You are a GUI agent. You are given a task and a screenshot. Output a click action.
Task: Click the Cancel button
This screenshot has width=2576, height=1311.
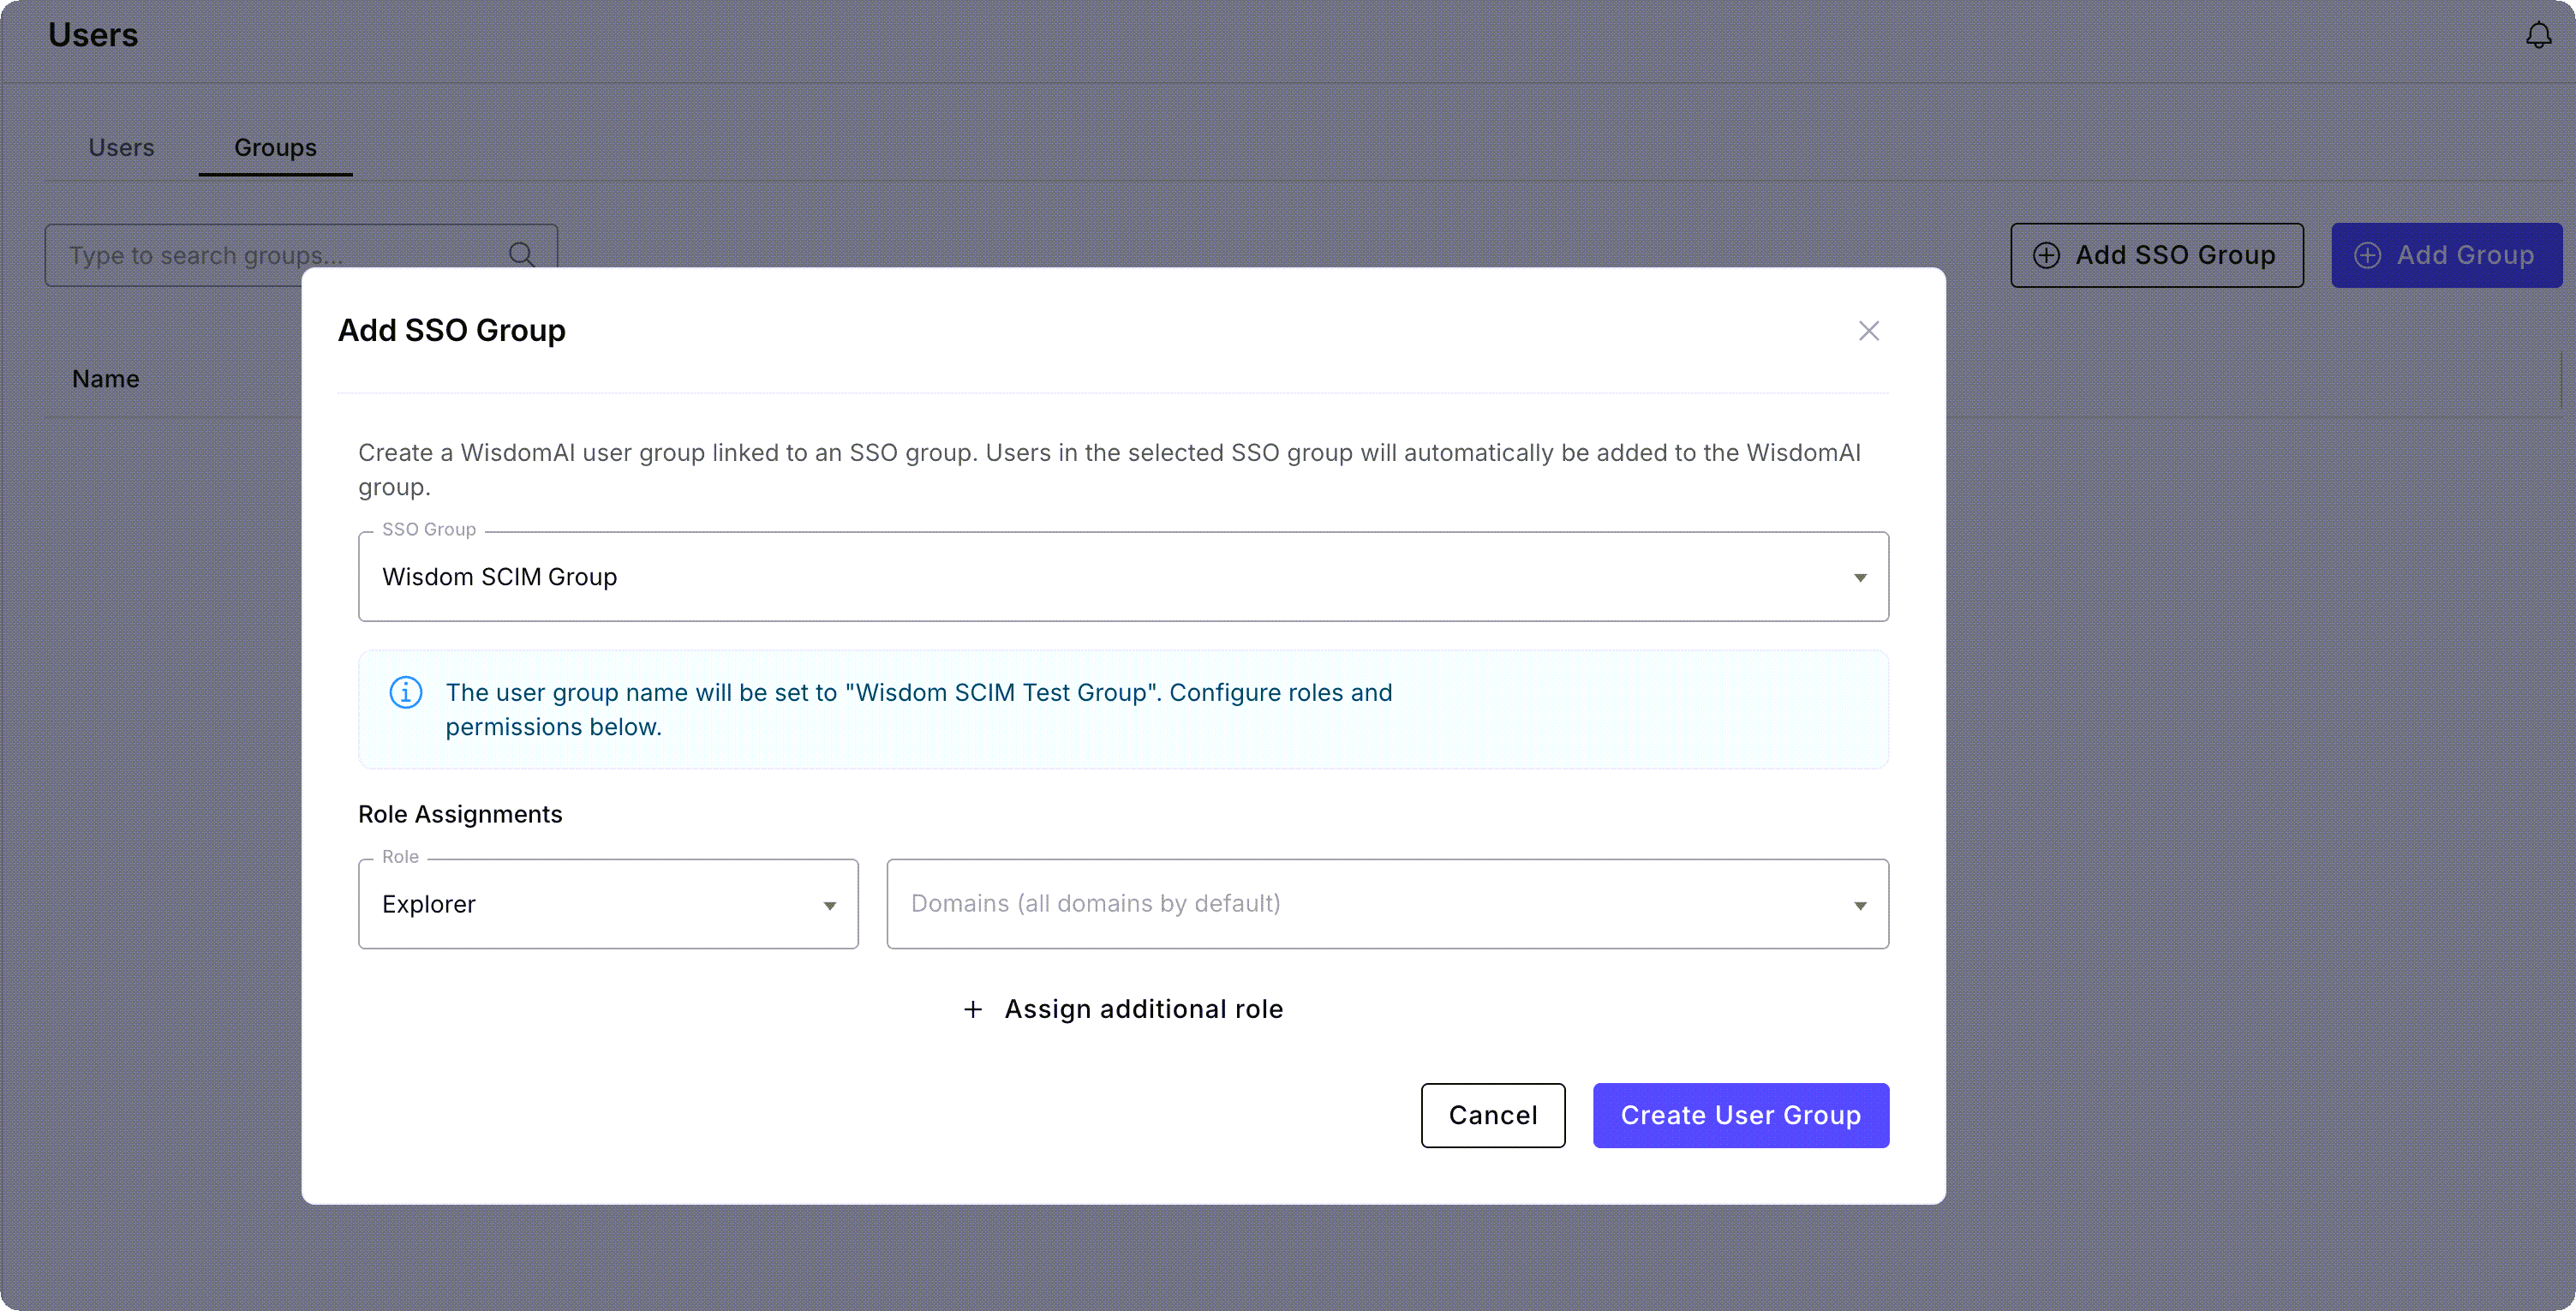[1492, 1115]
